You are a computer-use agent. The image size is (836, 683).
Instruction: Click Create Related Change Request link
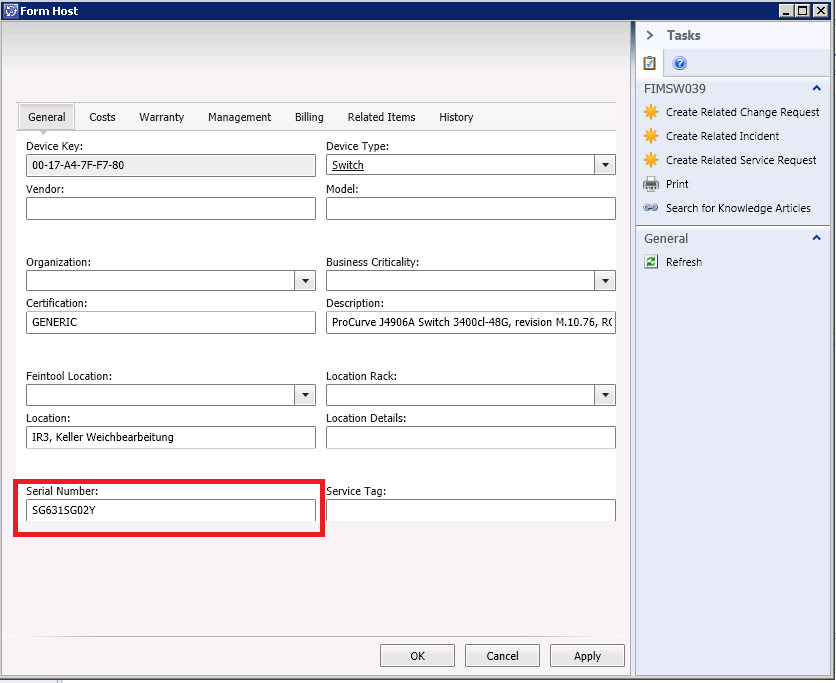click(x=742, y=112)
